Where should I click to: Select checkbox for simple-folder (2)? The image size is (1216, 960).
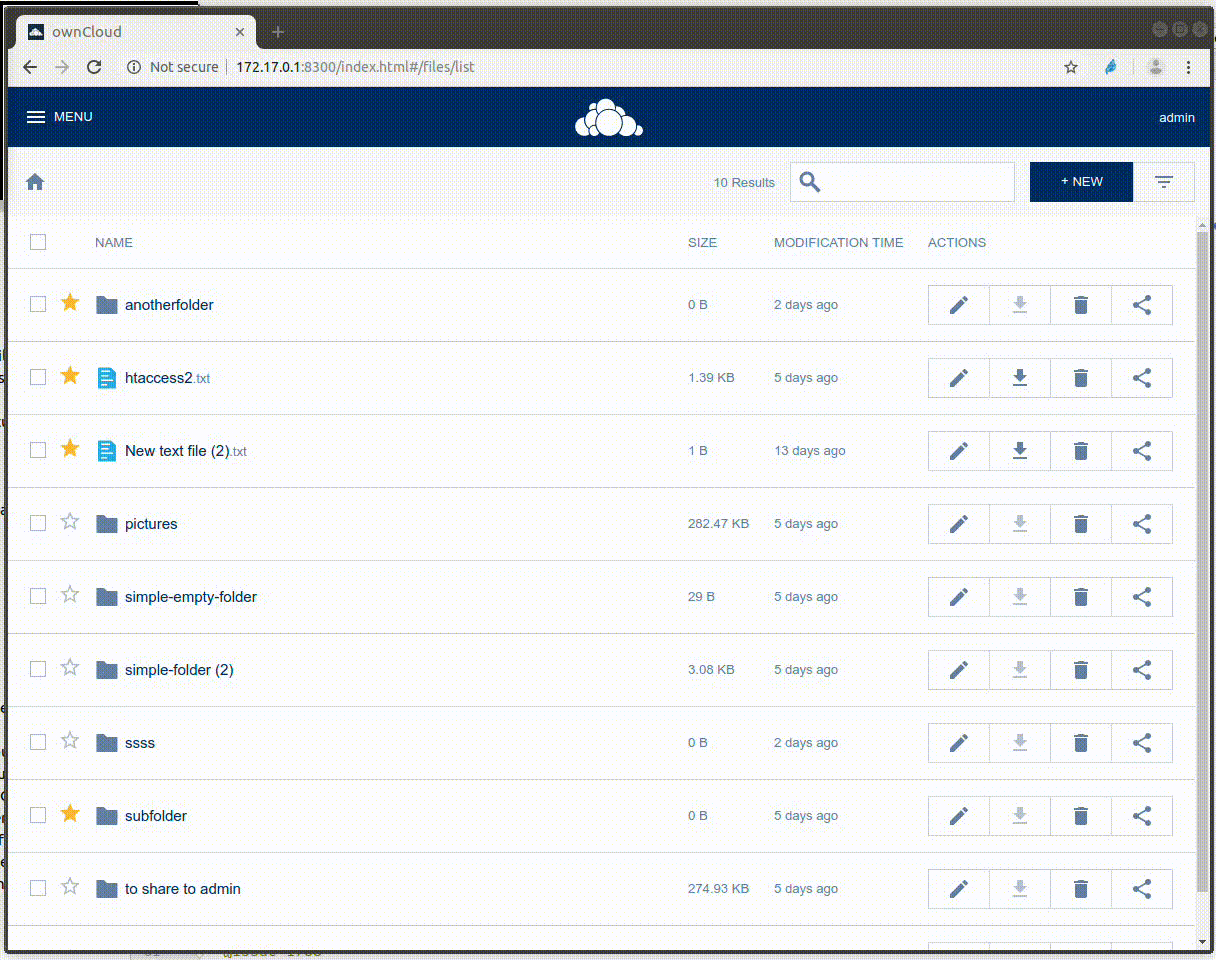[38, 669]
